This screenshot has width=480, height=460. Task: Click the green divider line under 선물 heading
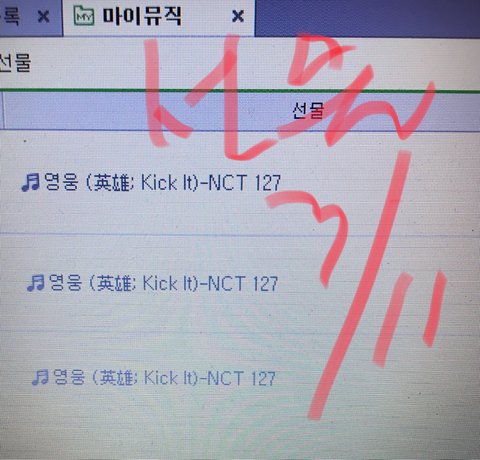pos(240,91)
